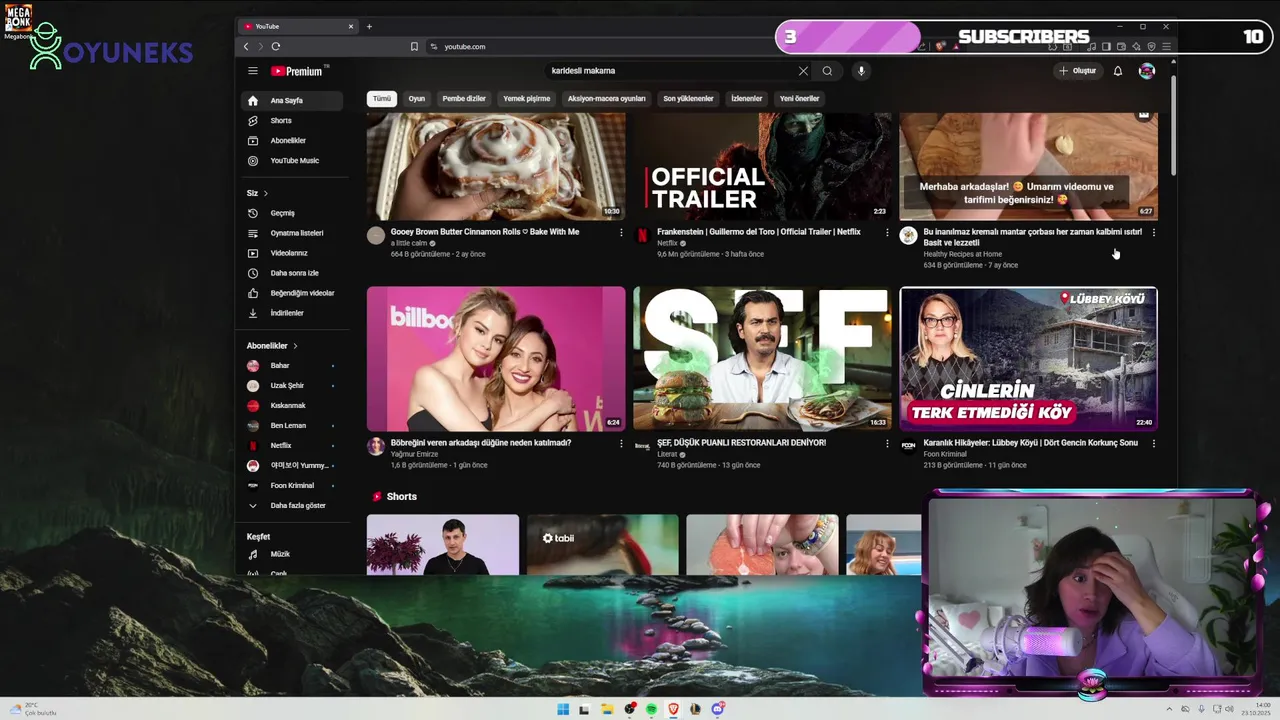Select the Son yüklenenler chip
This screenshot has width=1280, height=720.
(688, 99)
